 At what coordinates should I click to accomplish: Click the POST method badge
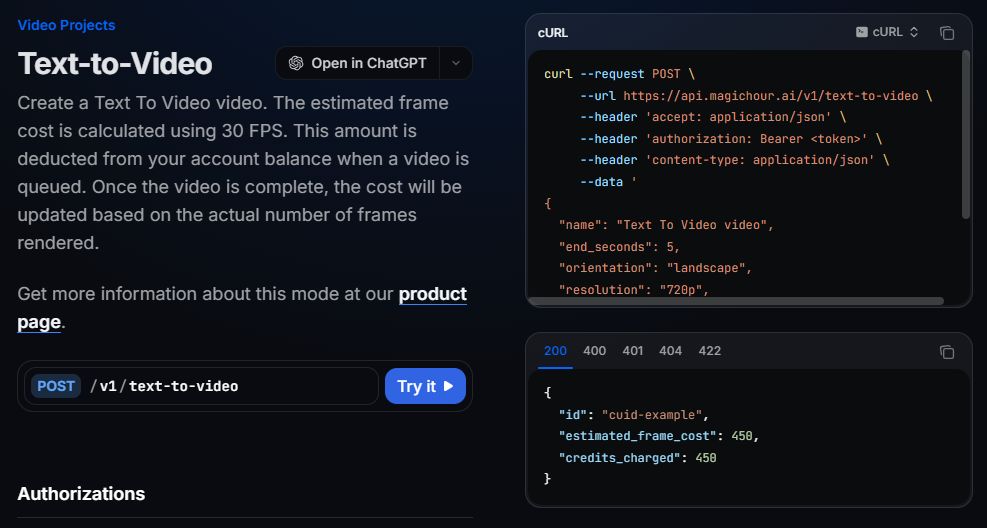point(56,386)
